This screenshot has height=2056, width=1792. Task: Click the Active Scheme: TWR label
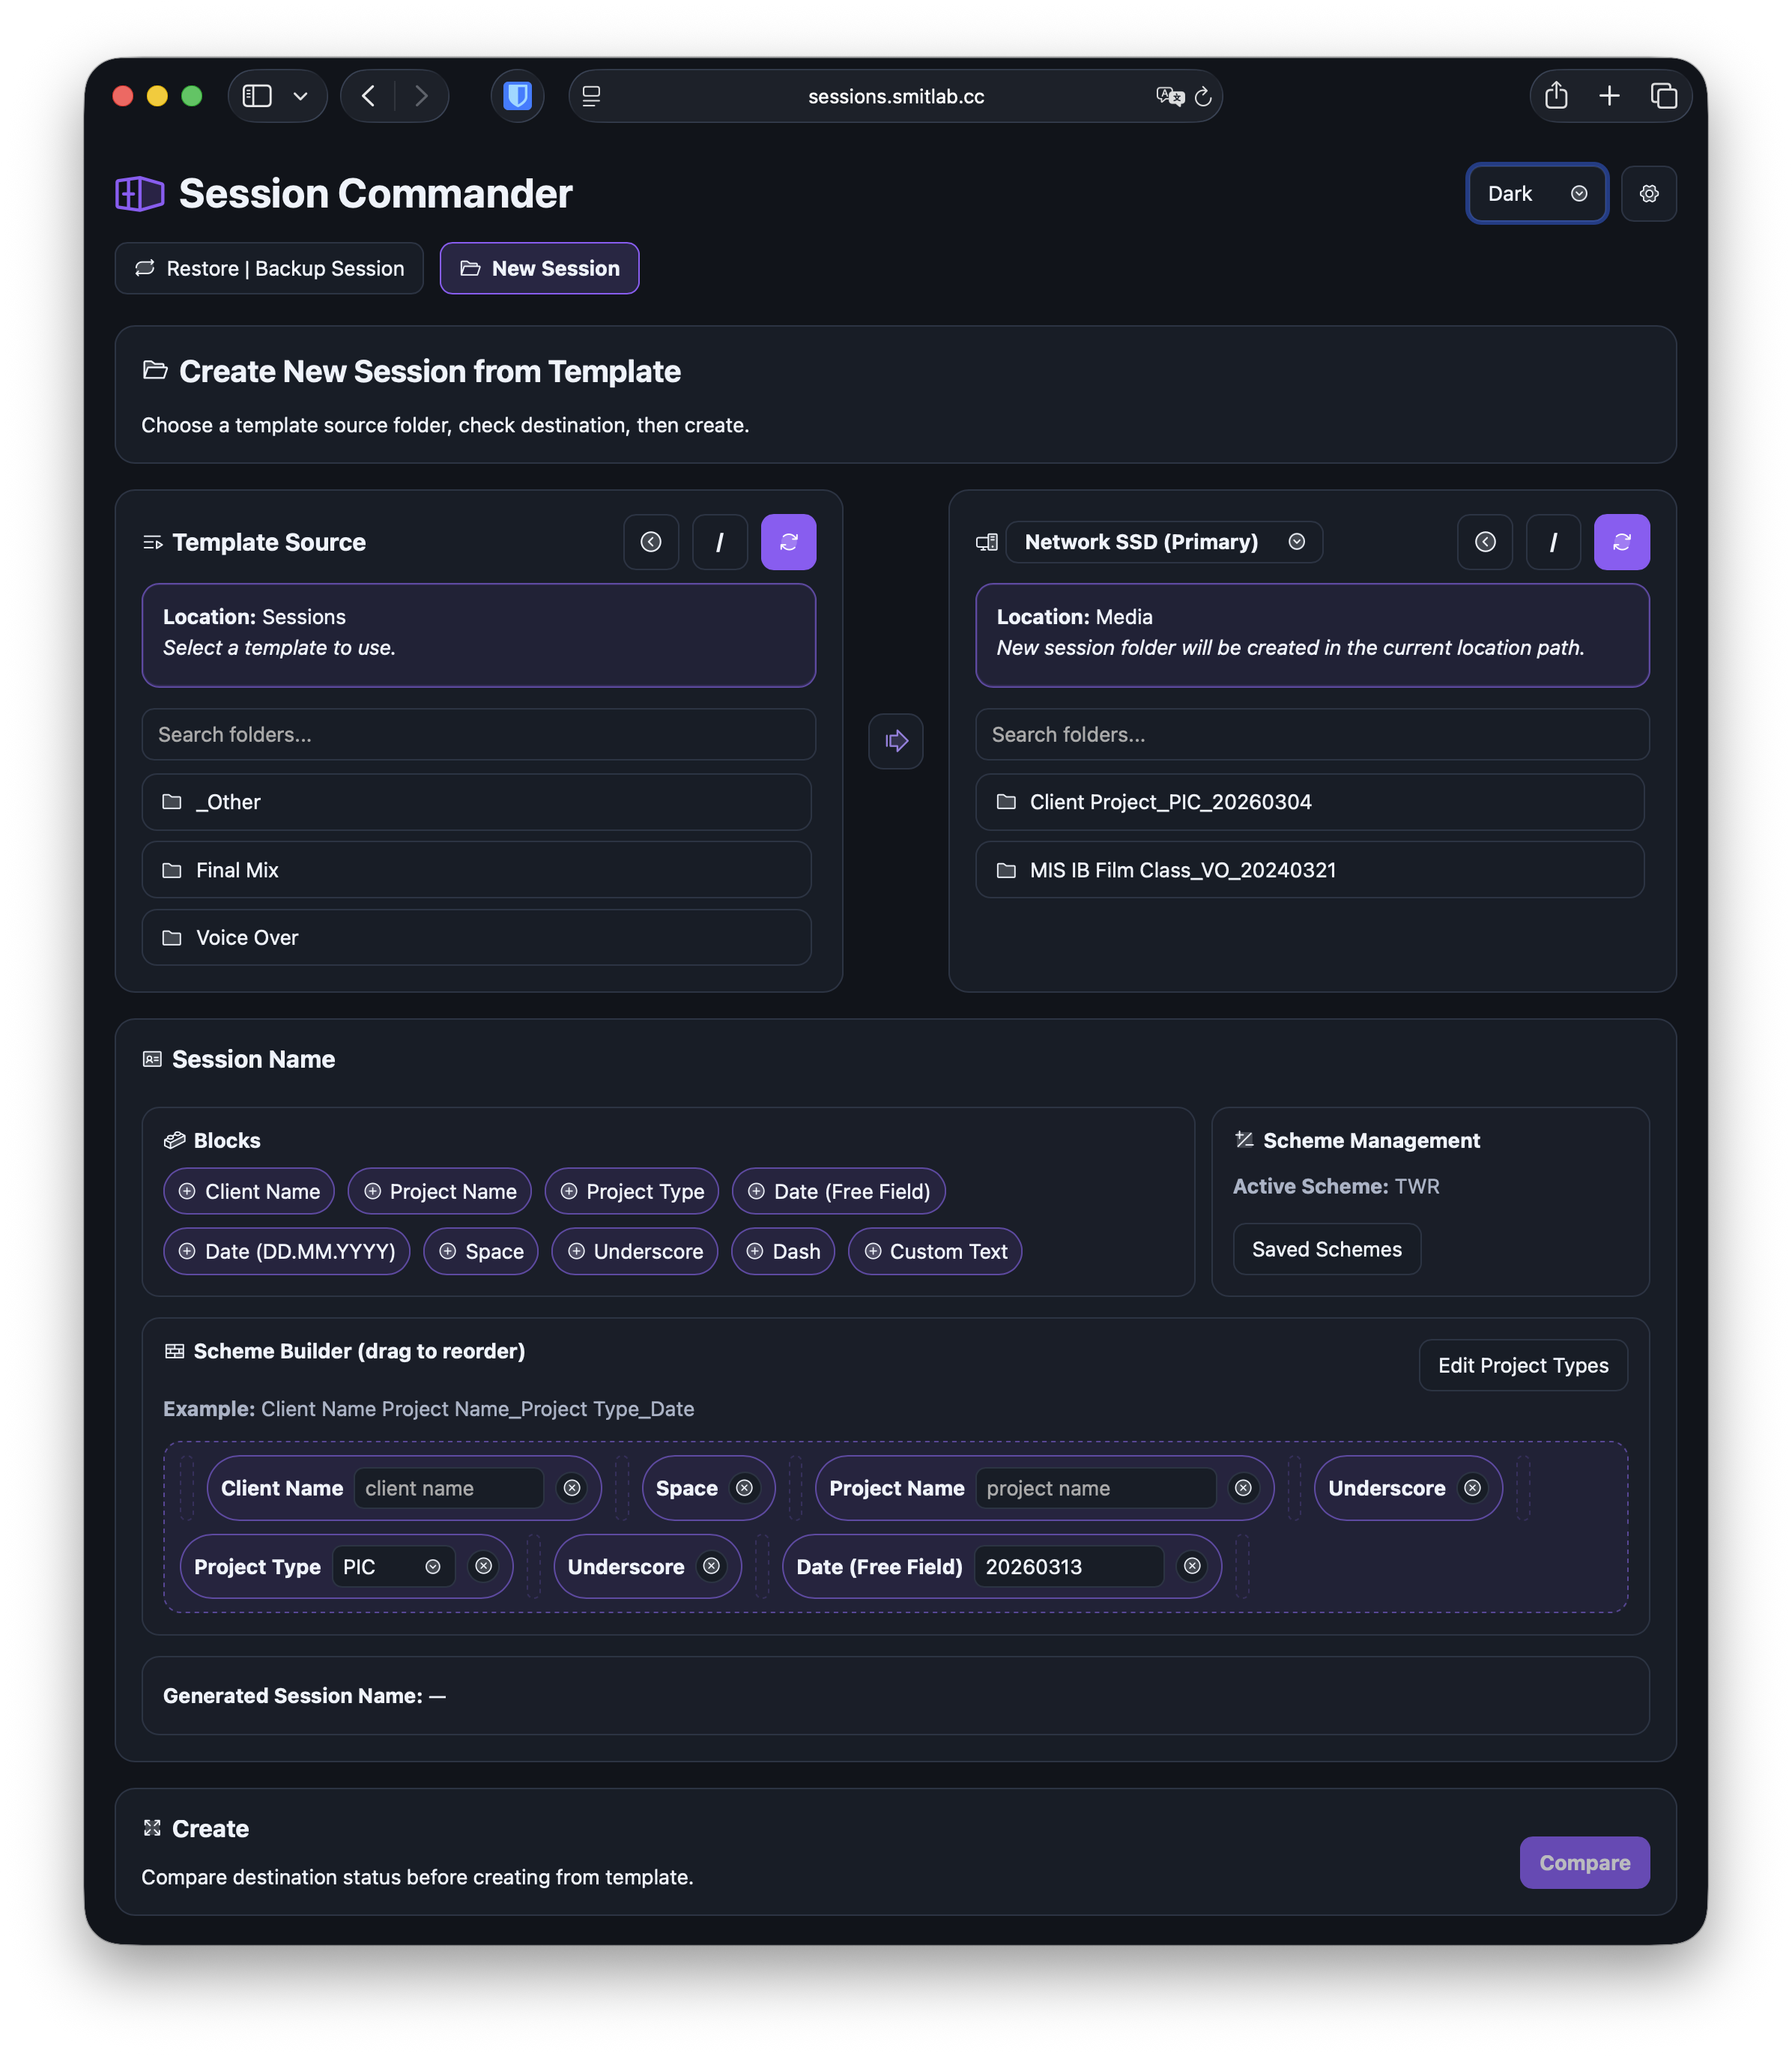tap(1336, 1186)
